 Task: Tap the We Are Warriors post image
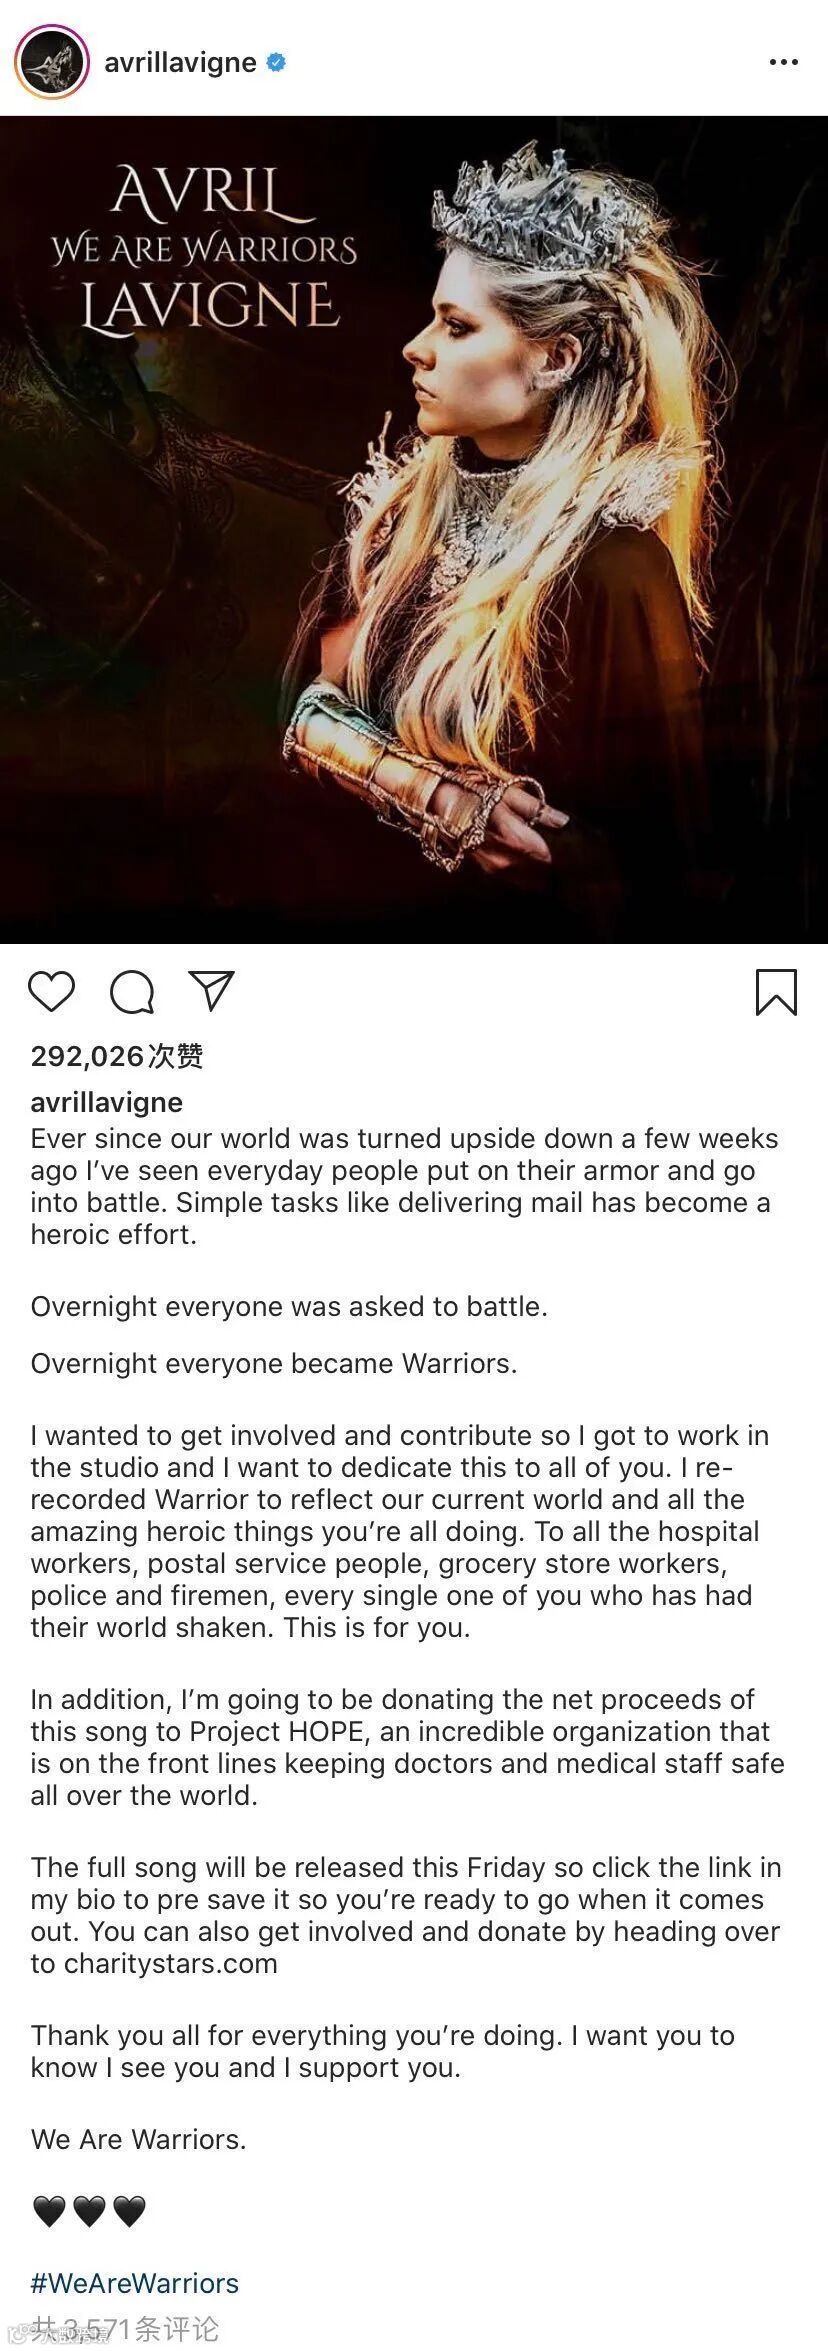(x=414, y=529)
